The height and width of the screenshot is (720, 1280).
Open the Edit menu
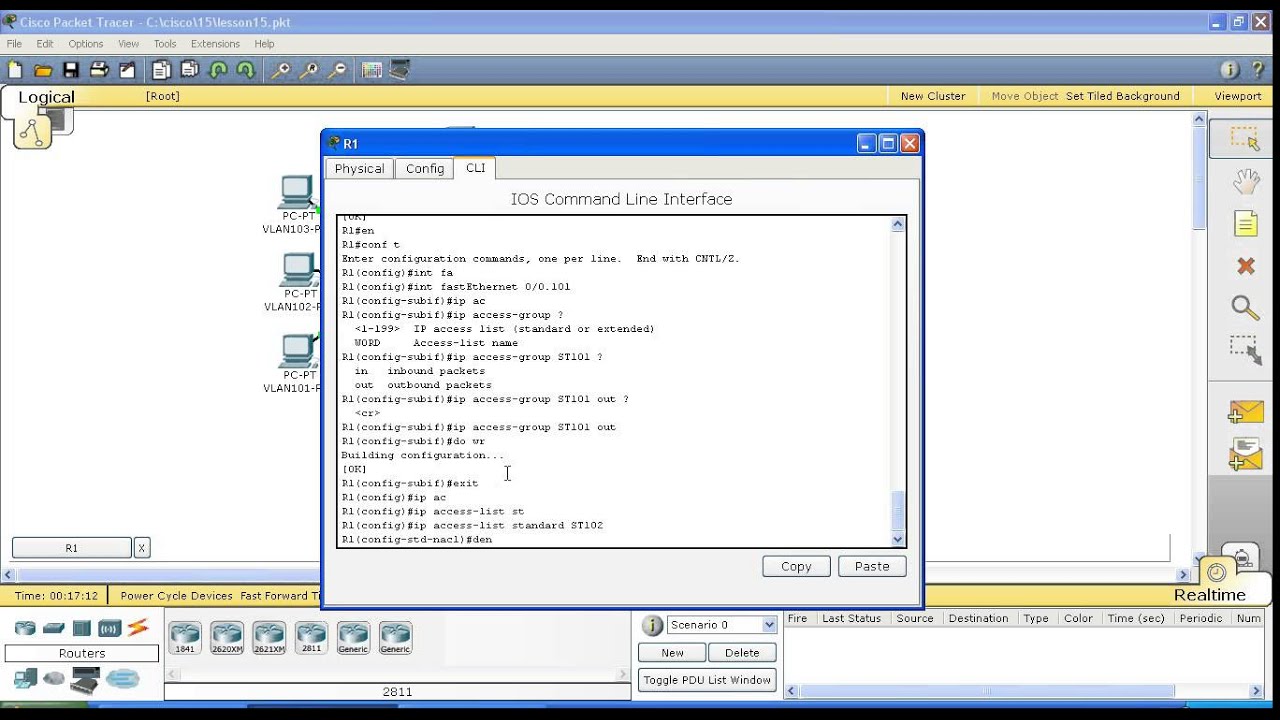(x=45, y=44)
